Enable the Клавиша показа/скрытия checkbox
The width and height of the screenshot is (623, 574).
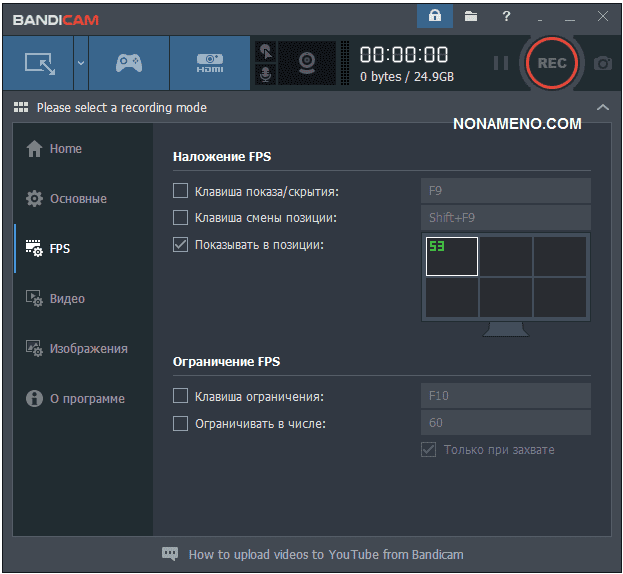181,191
